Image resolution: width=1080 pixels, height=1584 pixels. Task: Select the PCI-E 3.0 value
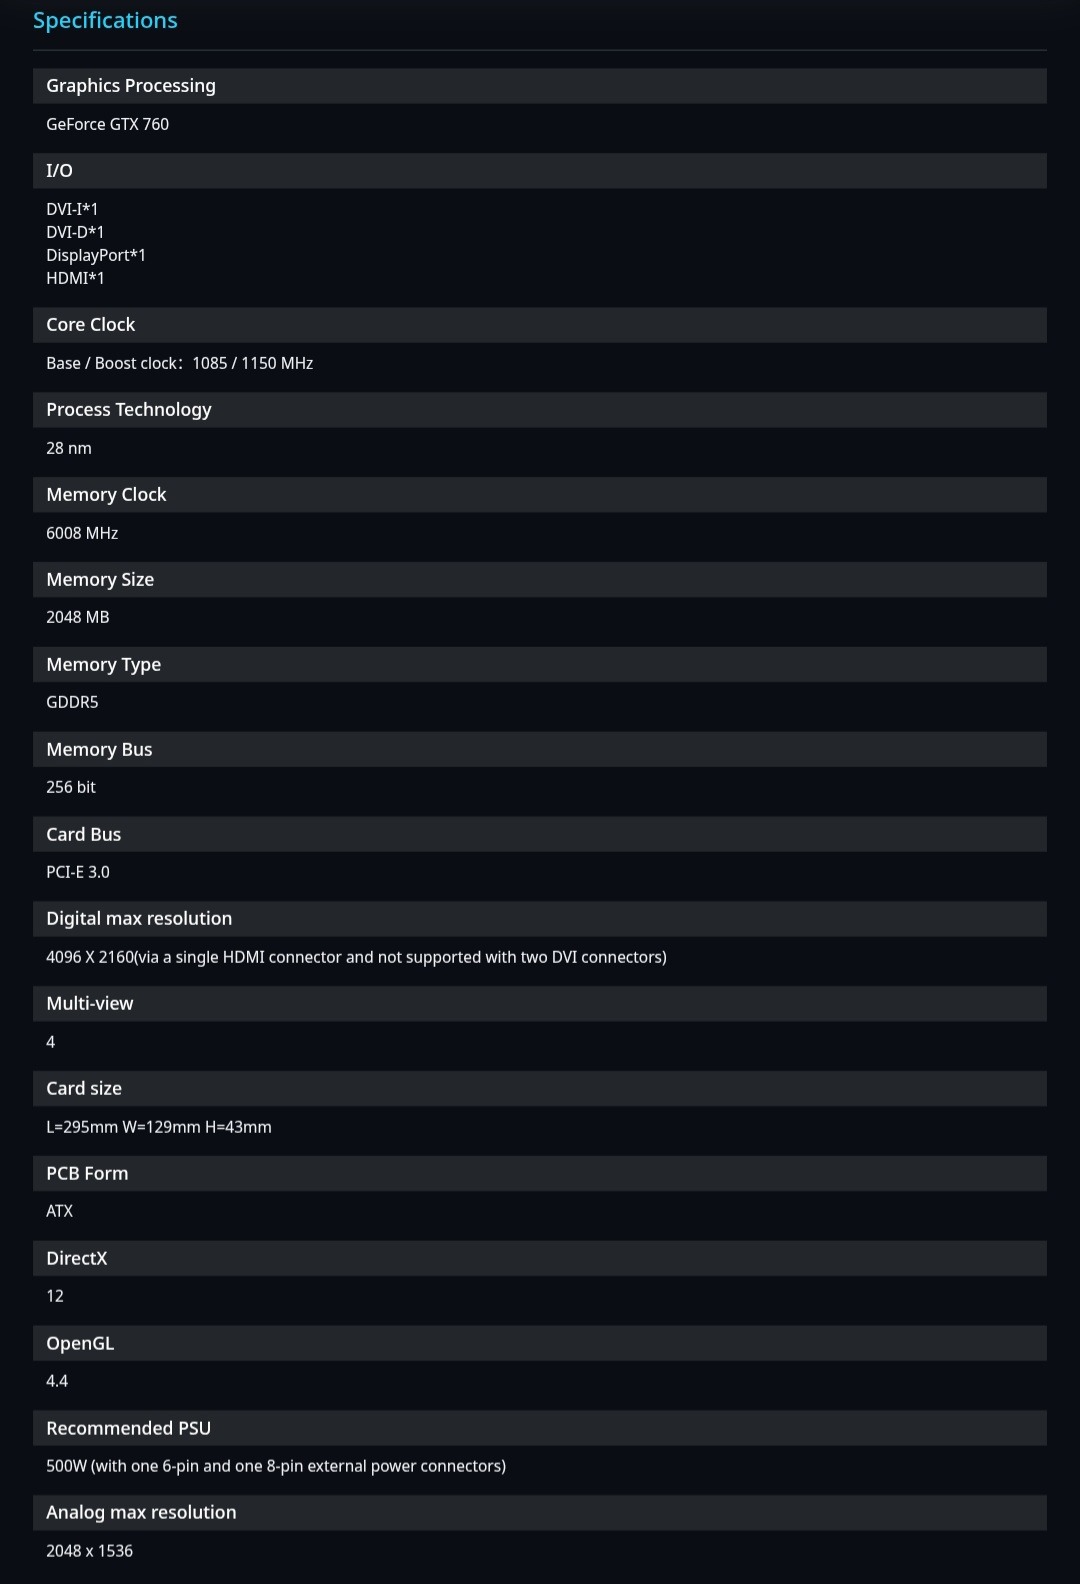pos(78,872)
